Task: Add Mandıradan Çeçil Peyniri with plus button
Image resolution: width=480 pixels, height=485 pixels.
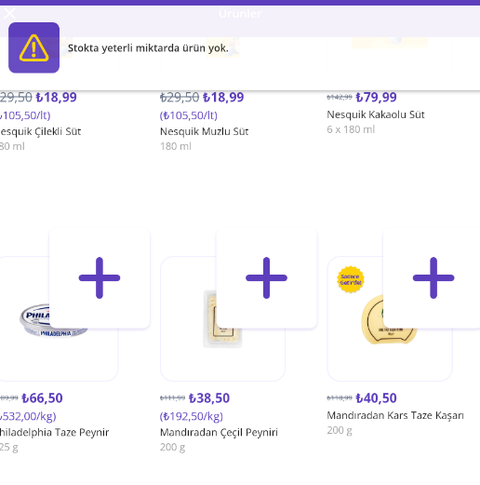Action: [266, 278]
